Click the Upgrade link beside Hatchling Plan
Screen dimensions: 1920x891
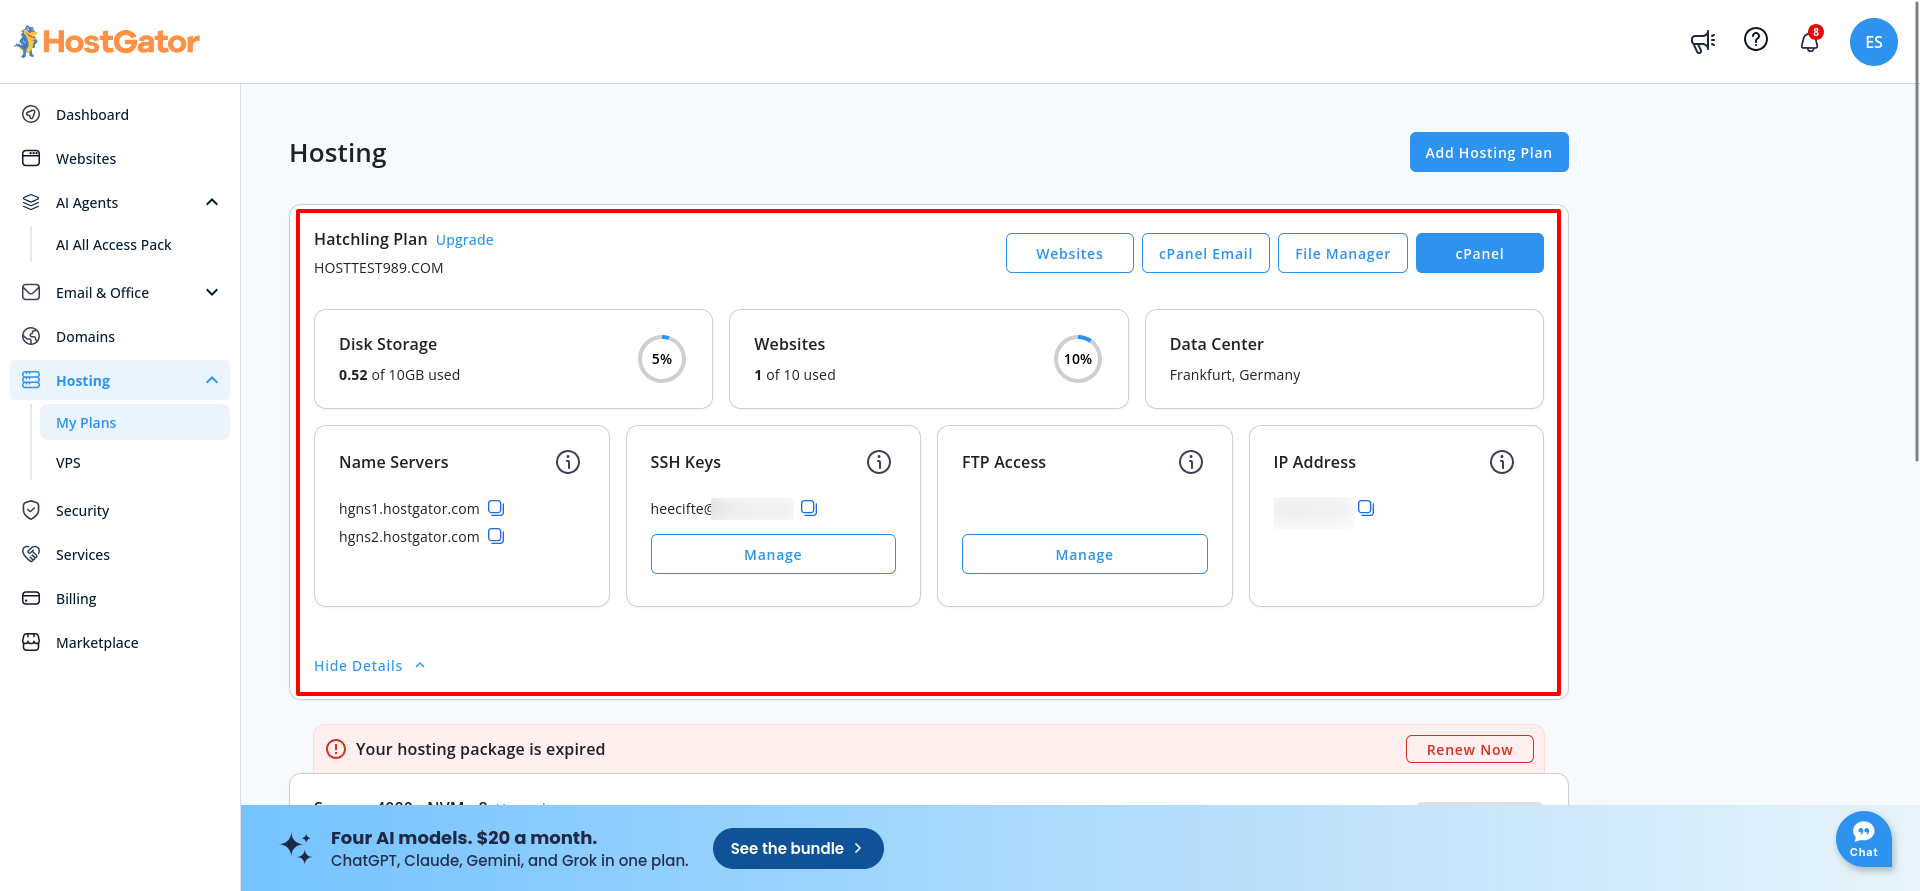(465, 240)
